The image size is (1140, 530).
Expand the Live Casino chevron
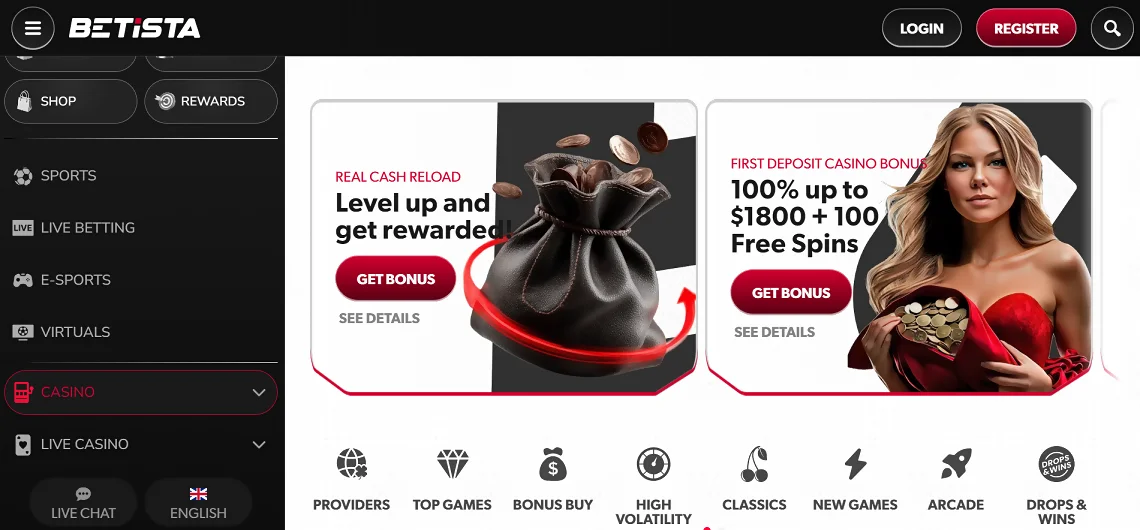coord(259,444)
